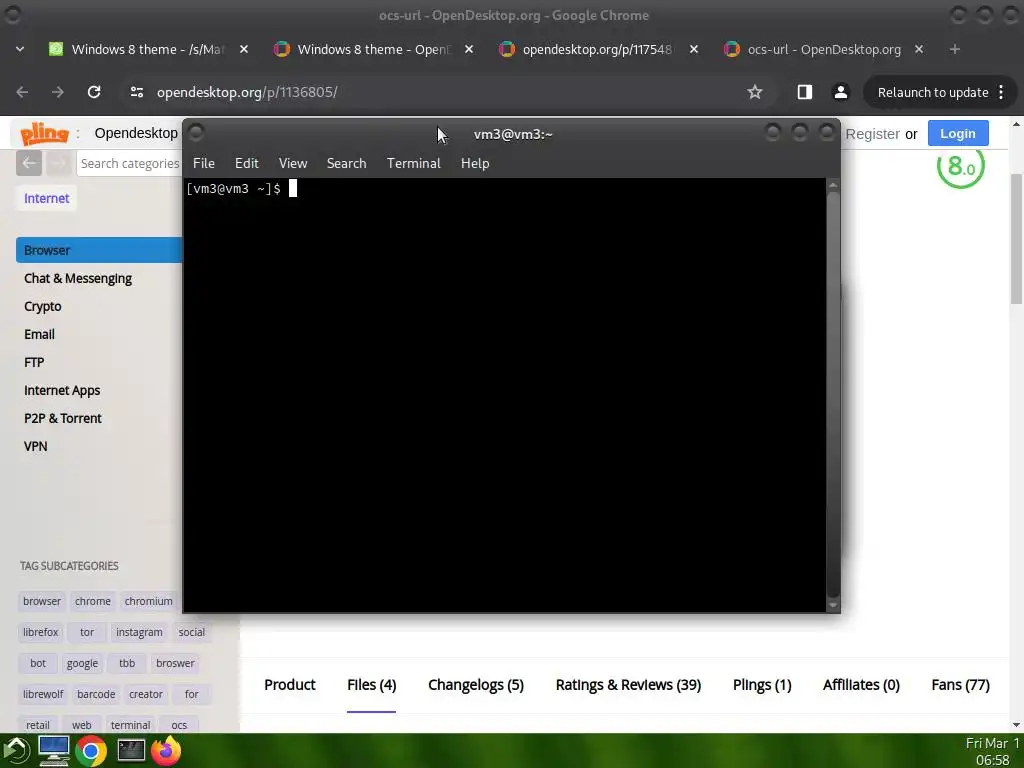Close the ocs-url OpenDesktop.org tab
This screenshot has height=768, width=1024.
click(919, 49)
